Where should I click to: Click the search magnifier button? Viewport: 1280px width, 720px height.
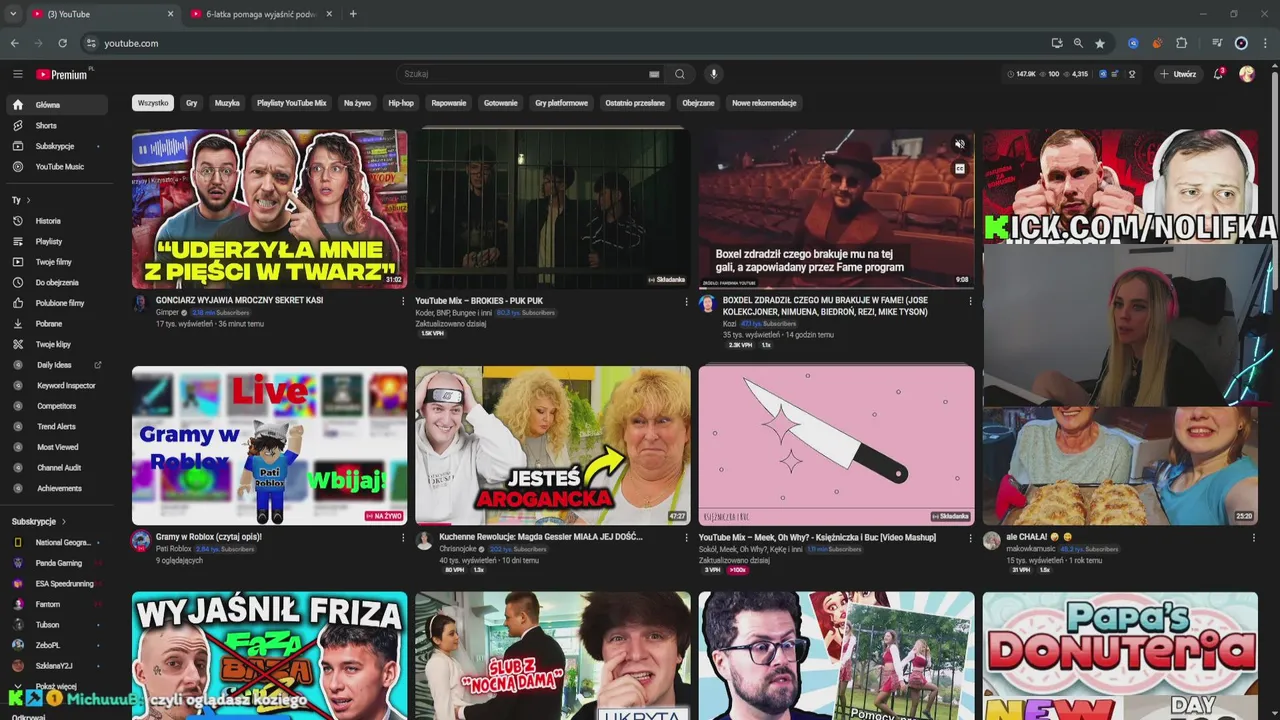pyautogui.click(x=680, y=74)
